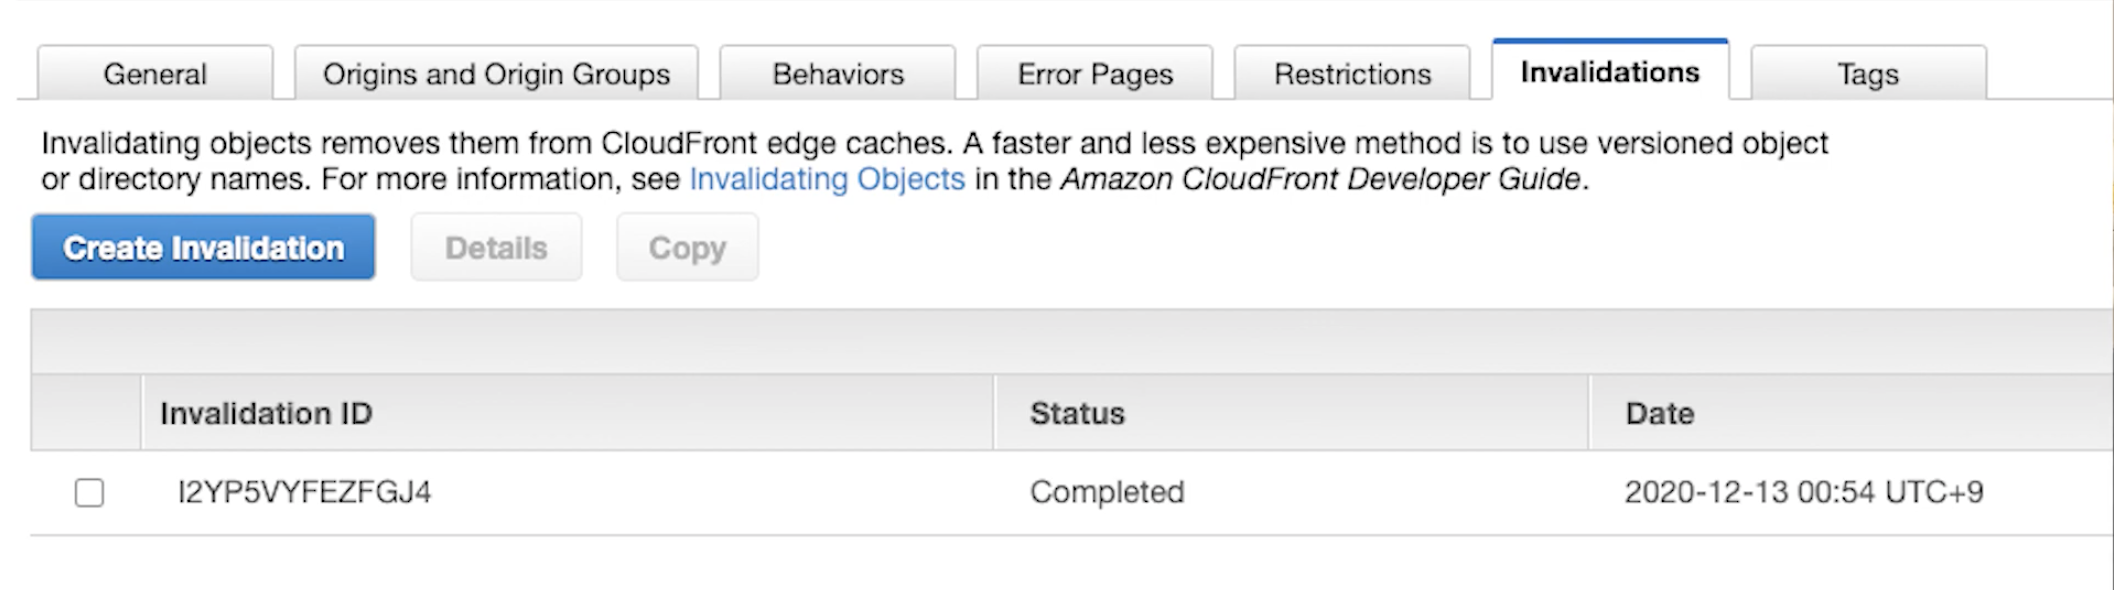This screenshot has width=2114, height=590.
Task: Select the I2YP5VYFEZFGJ4 invalidation ID text
Action: 304,492
